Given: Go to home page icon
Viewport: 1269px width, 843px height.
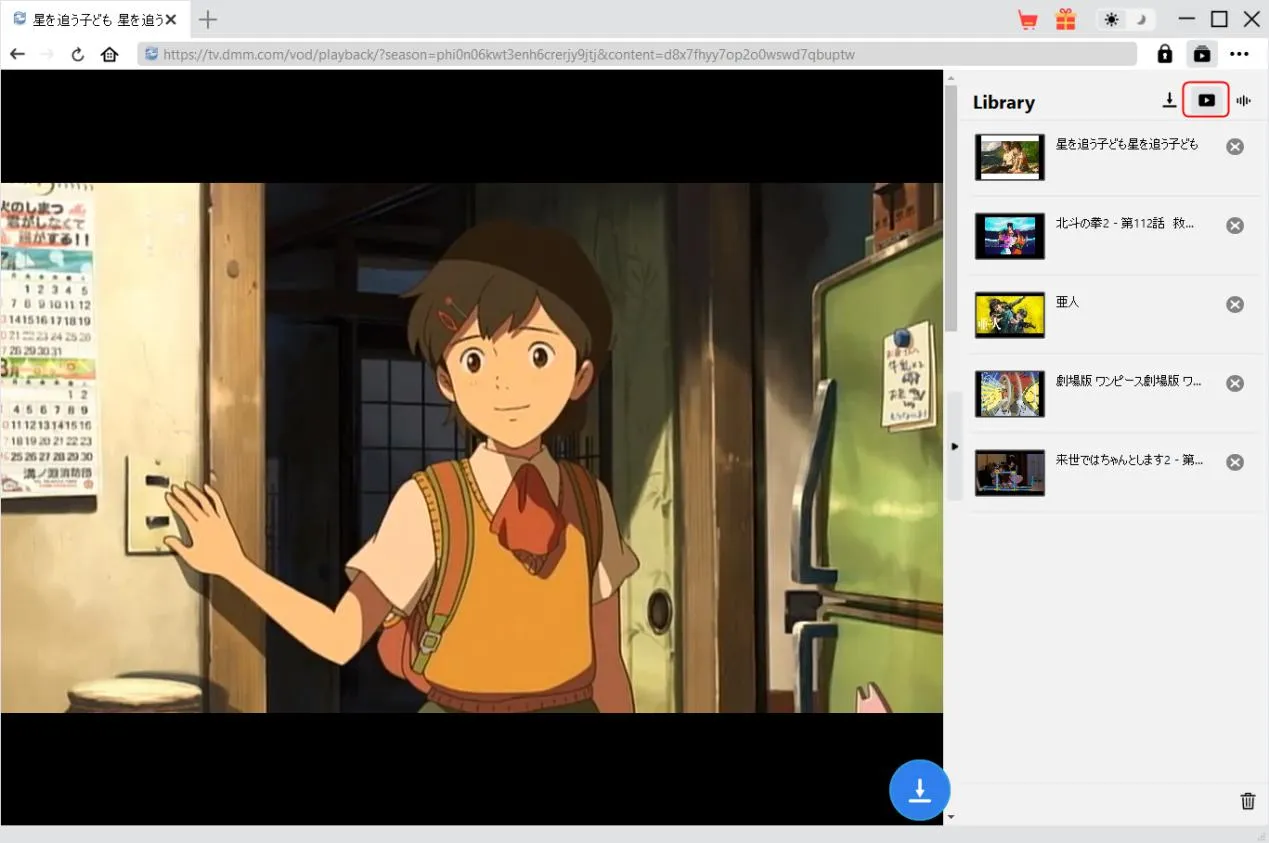Looking at the screenshot, I should 110,54.
